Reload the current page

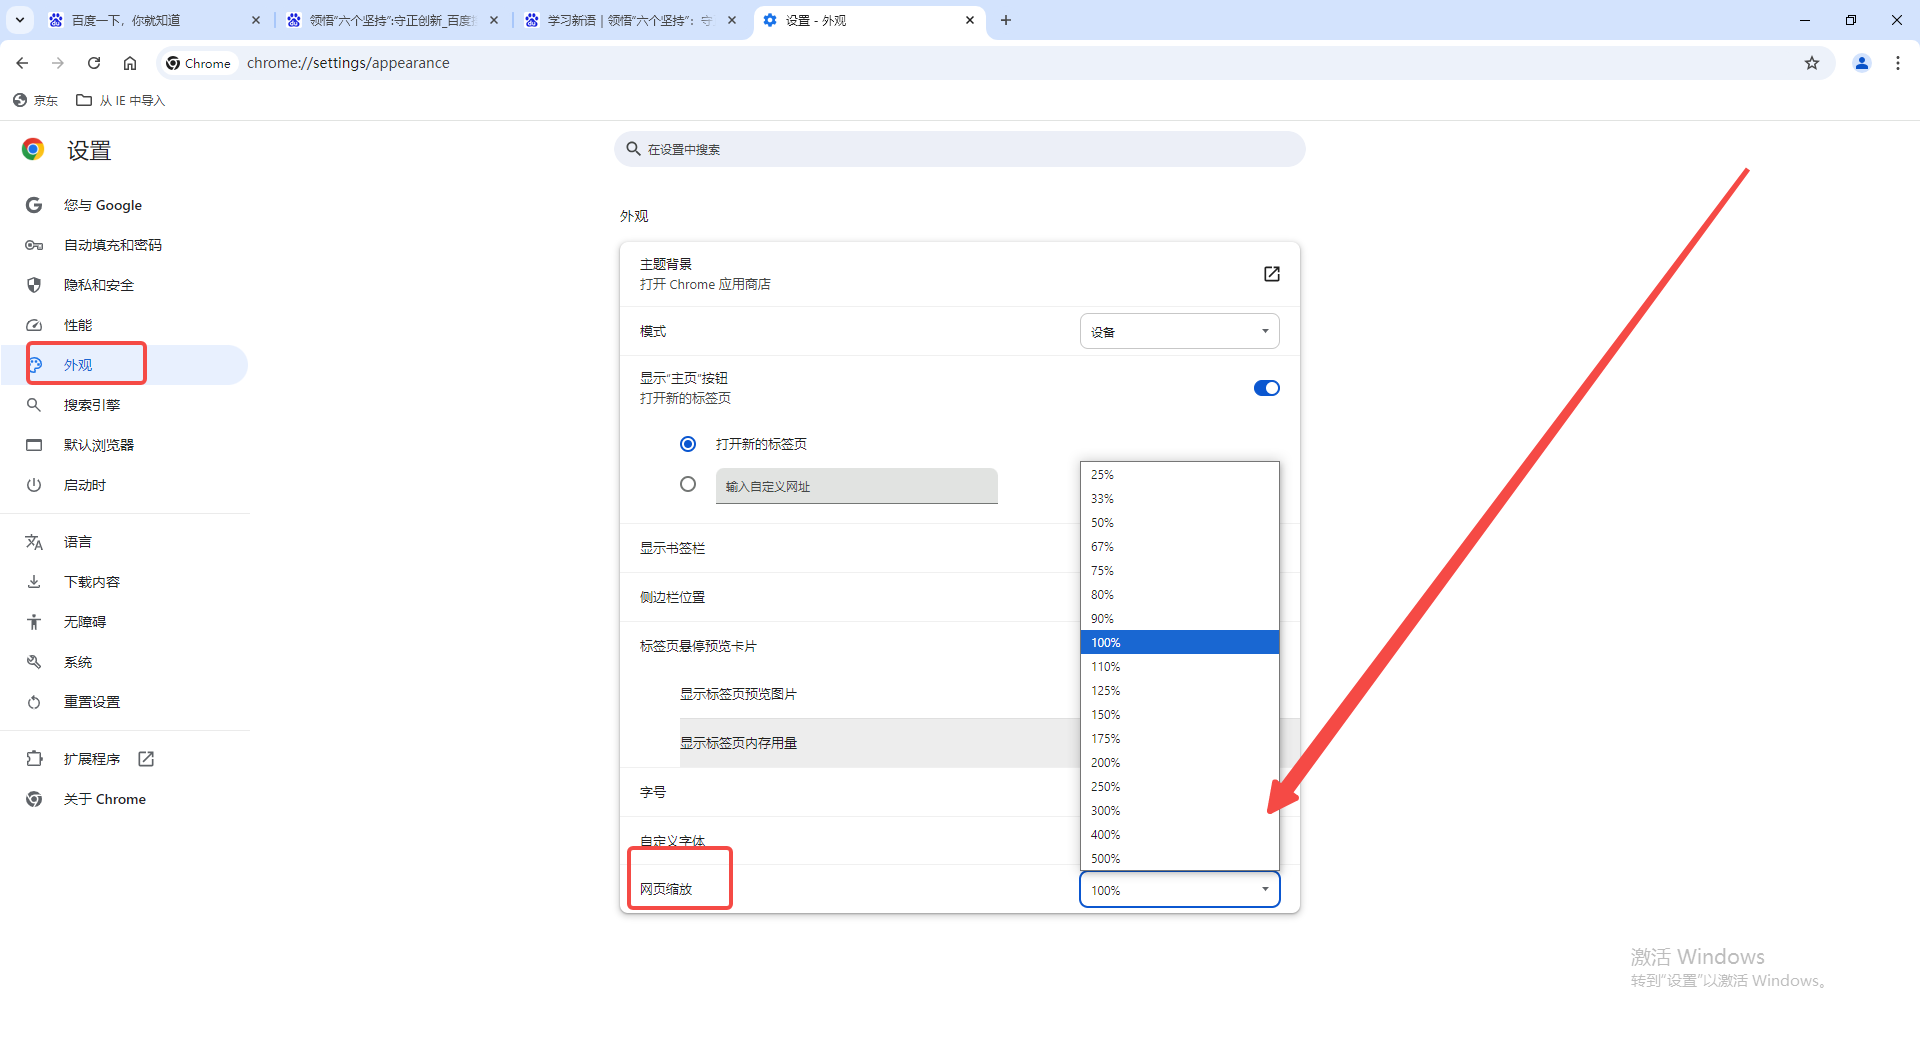pos(94,63)
